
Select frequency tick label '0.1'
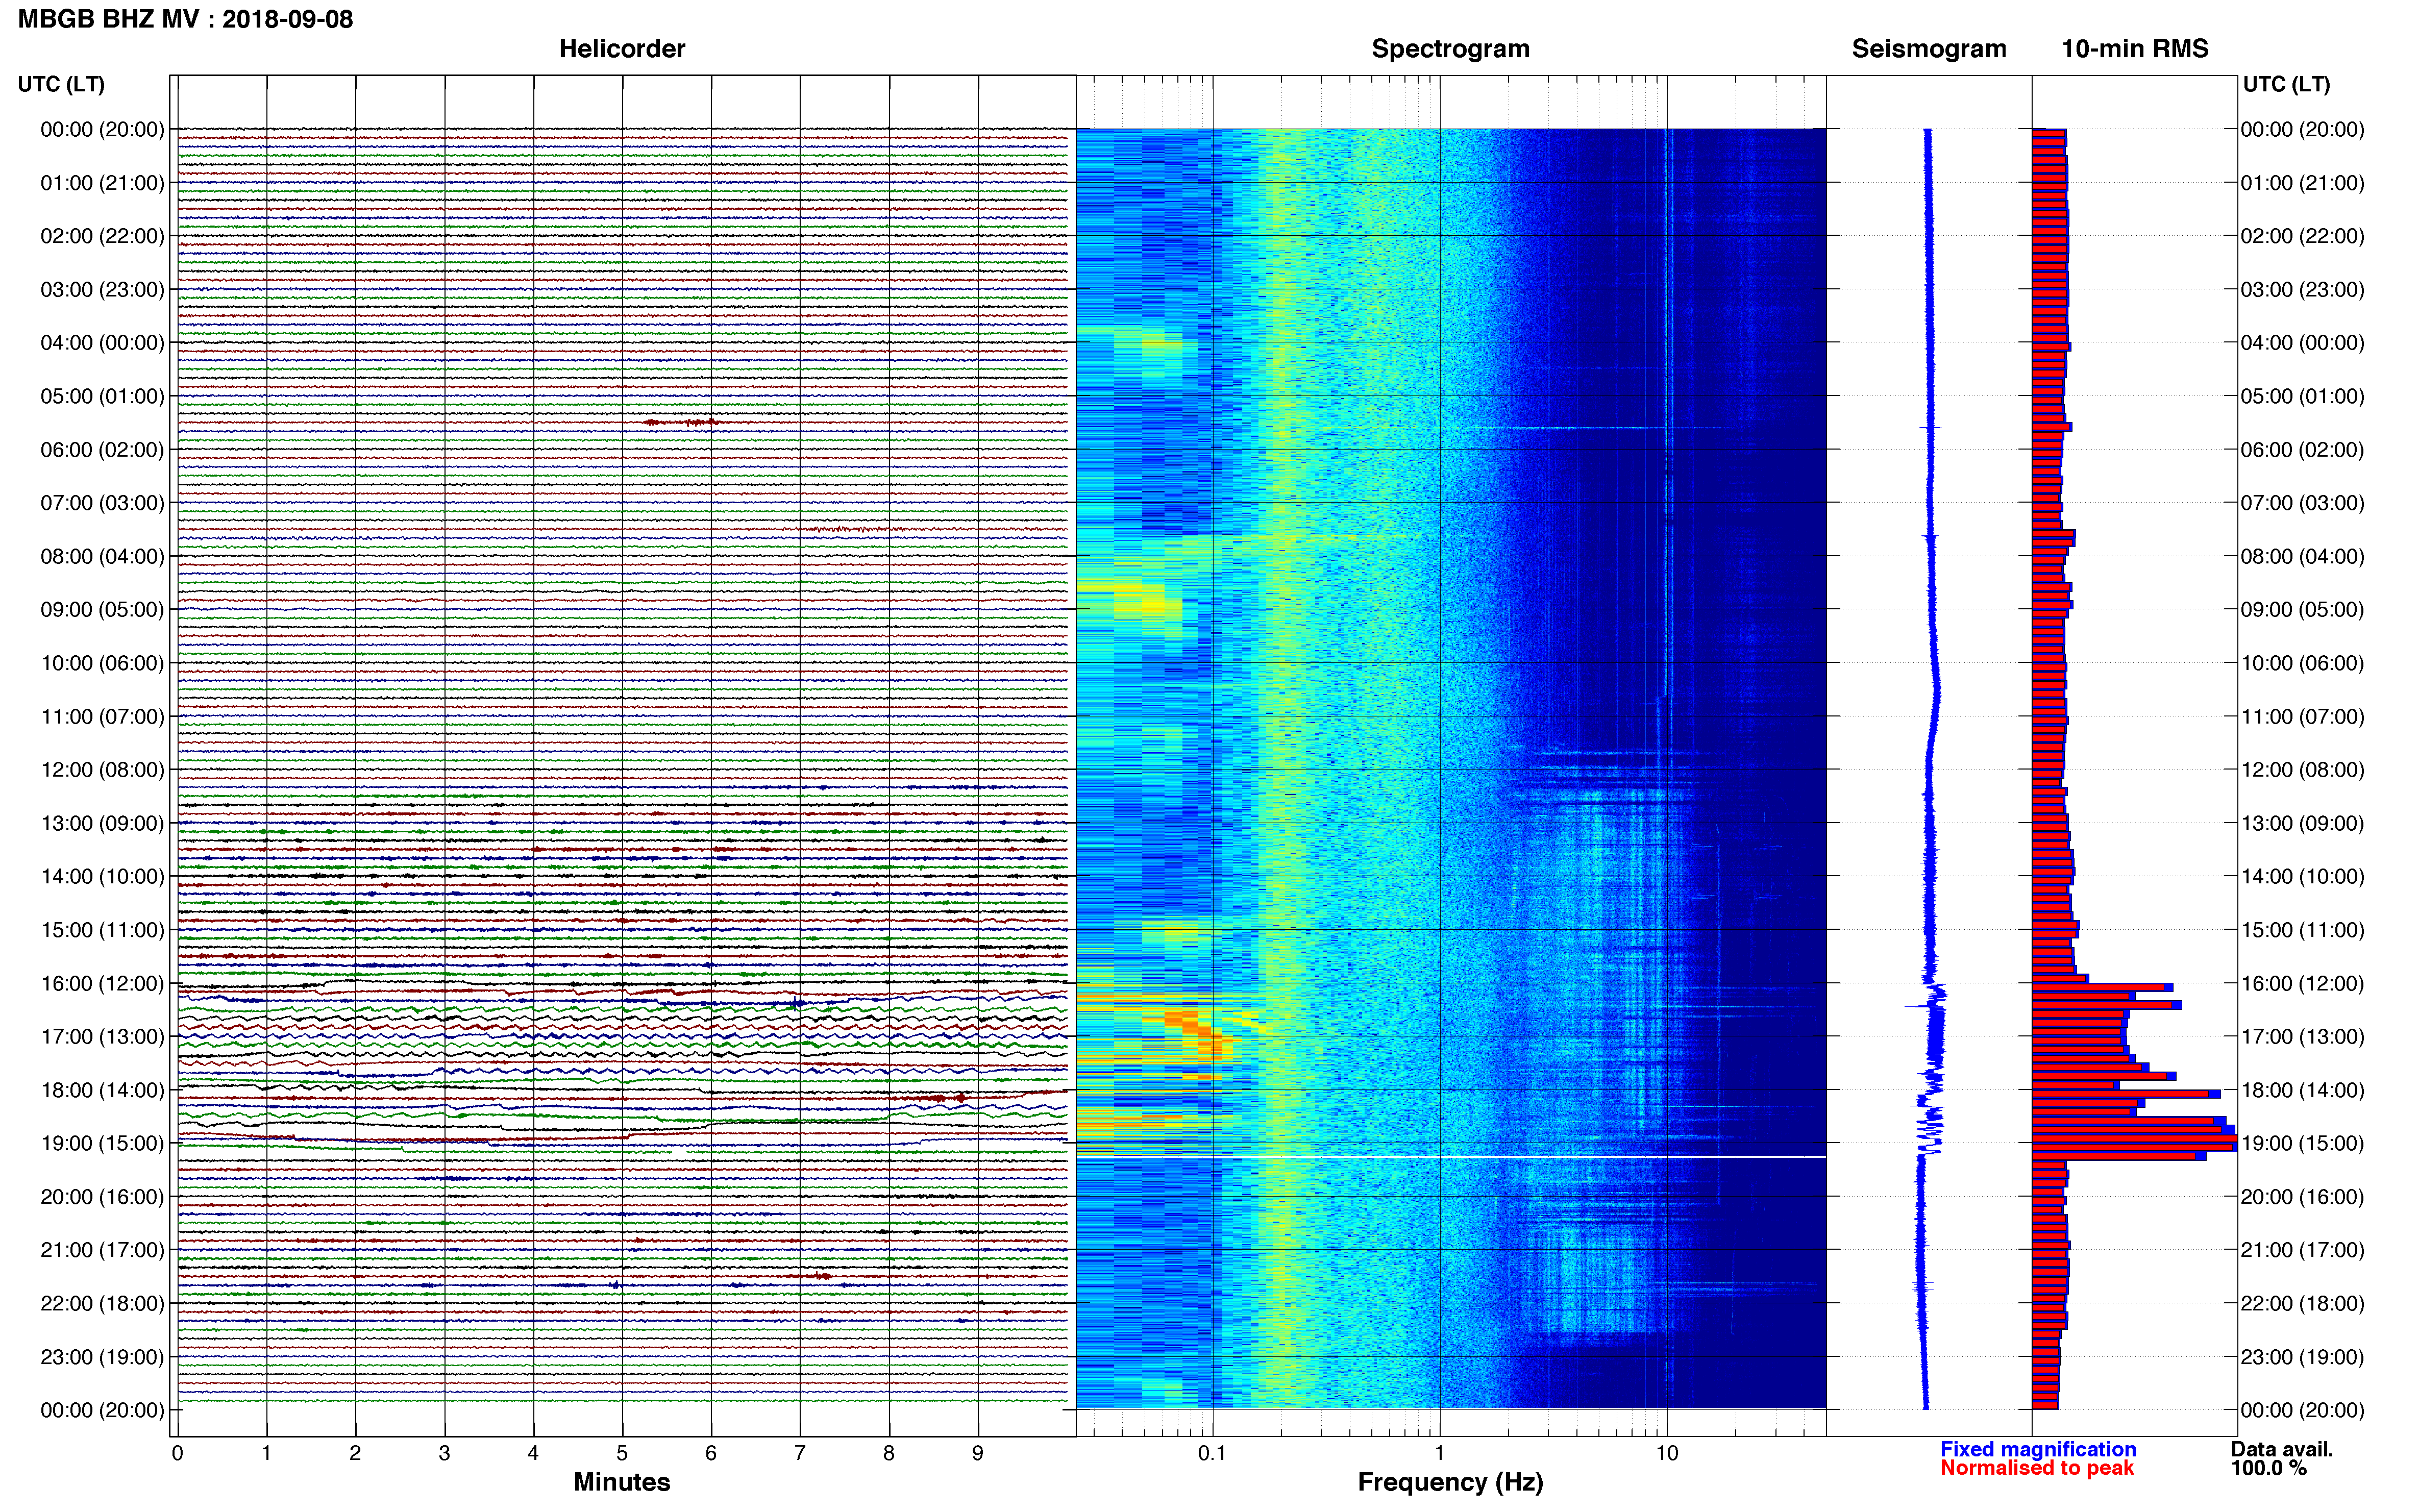click(x=1212, y=1454)
